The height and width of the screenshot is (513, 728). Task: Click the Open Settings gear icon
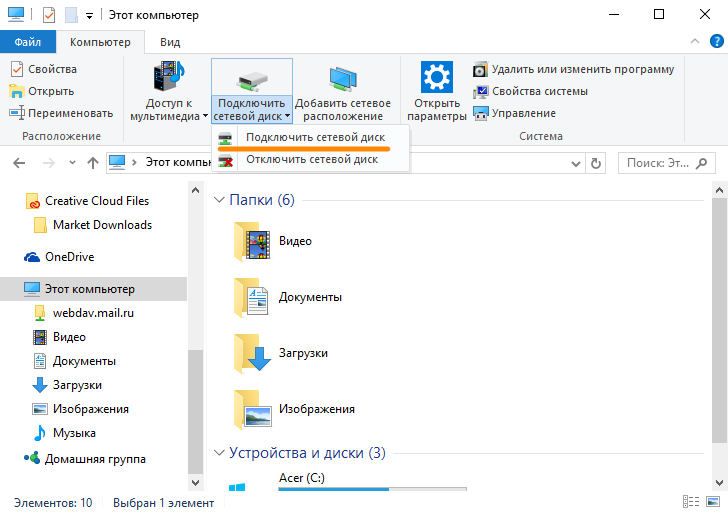437,78
